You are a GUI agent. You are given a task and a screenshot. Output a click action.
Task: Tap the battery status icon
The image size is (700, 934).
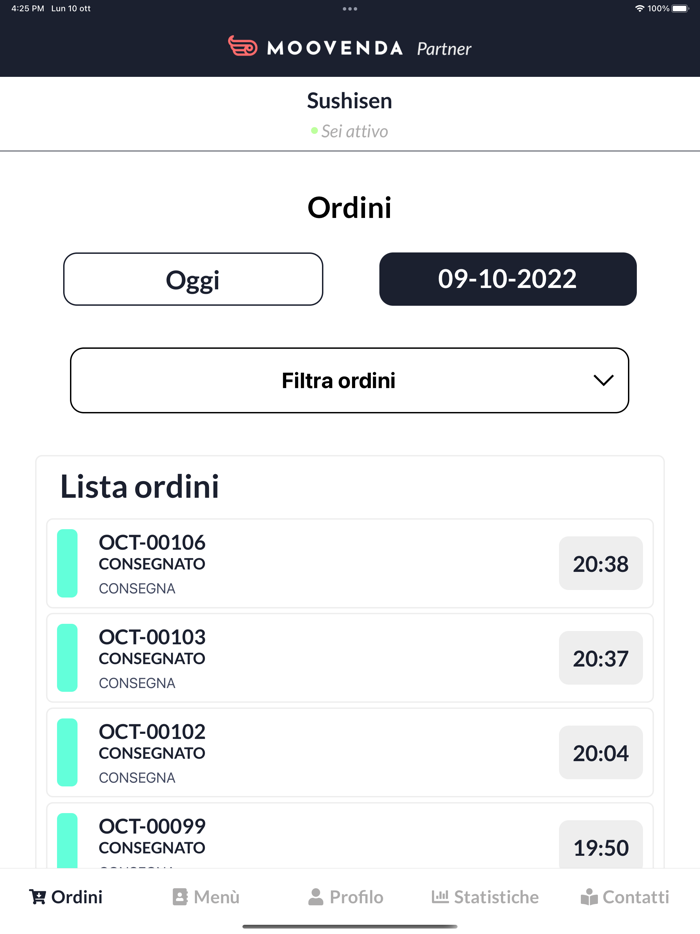pos(687,9)
